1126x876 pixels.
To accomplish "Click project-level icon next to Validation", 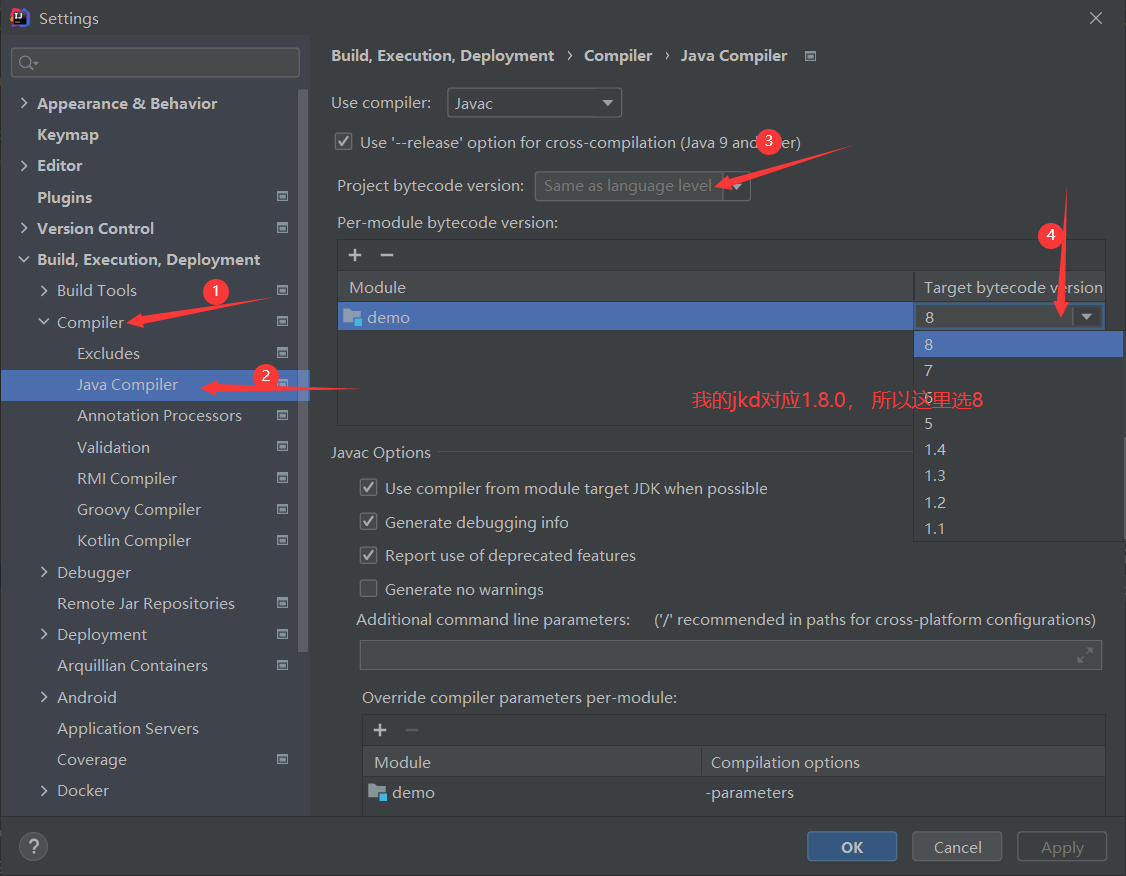I will click(x=282, y=447).
